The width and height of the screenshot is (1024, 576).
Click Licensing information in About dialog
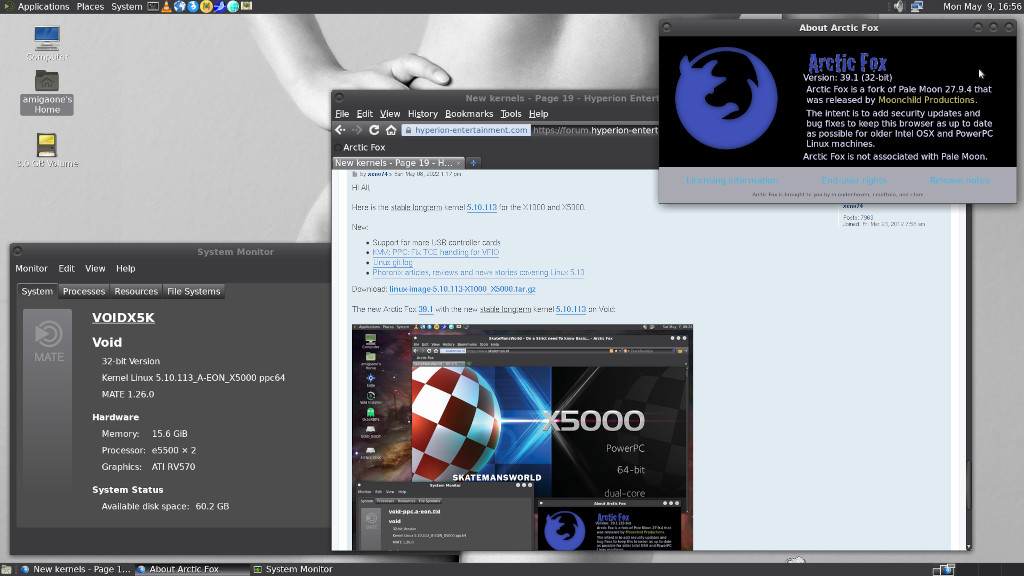pyautogui.click(x=731, y=180)
